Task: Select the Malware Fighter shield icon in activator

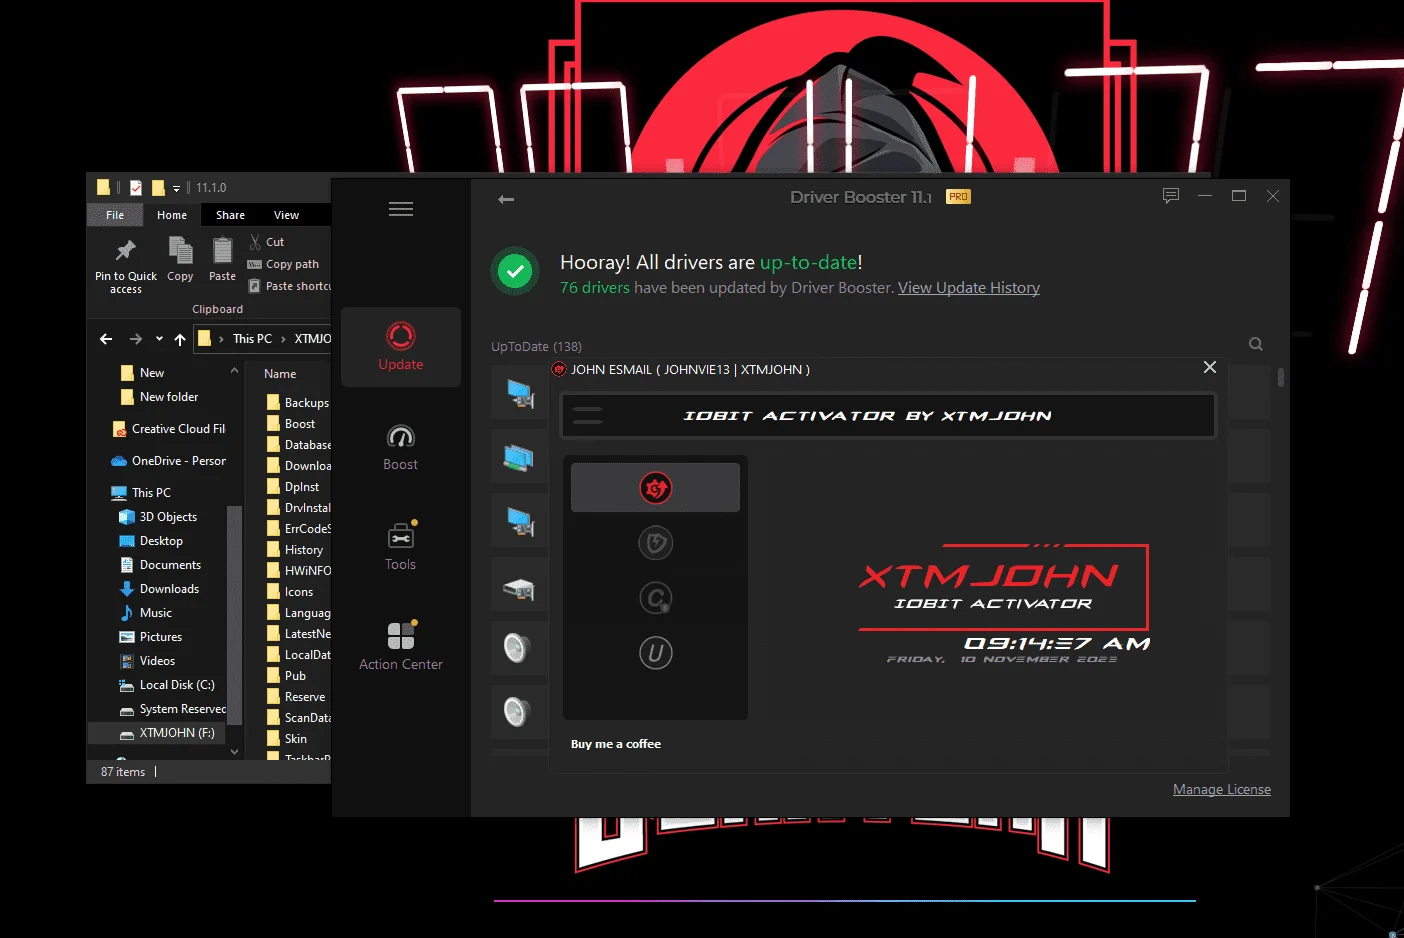Action: click(x=655, y=543)
